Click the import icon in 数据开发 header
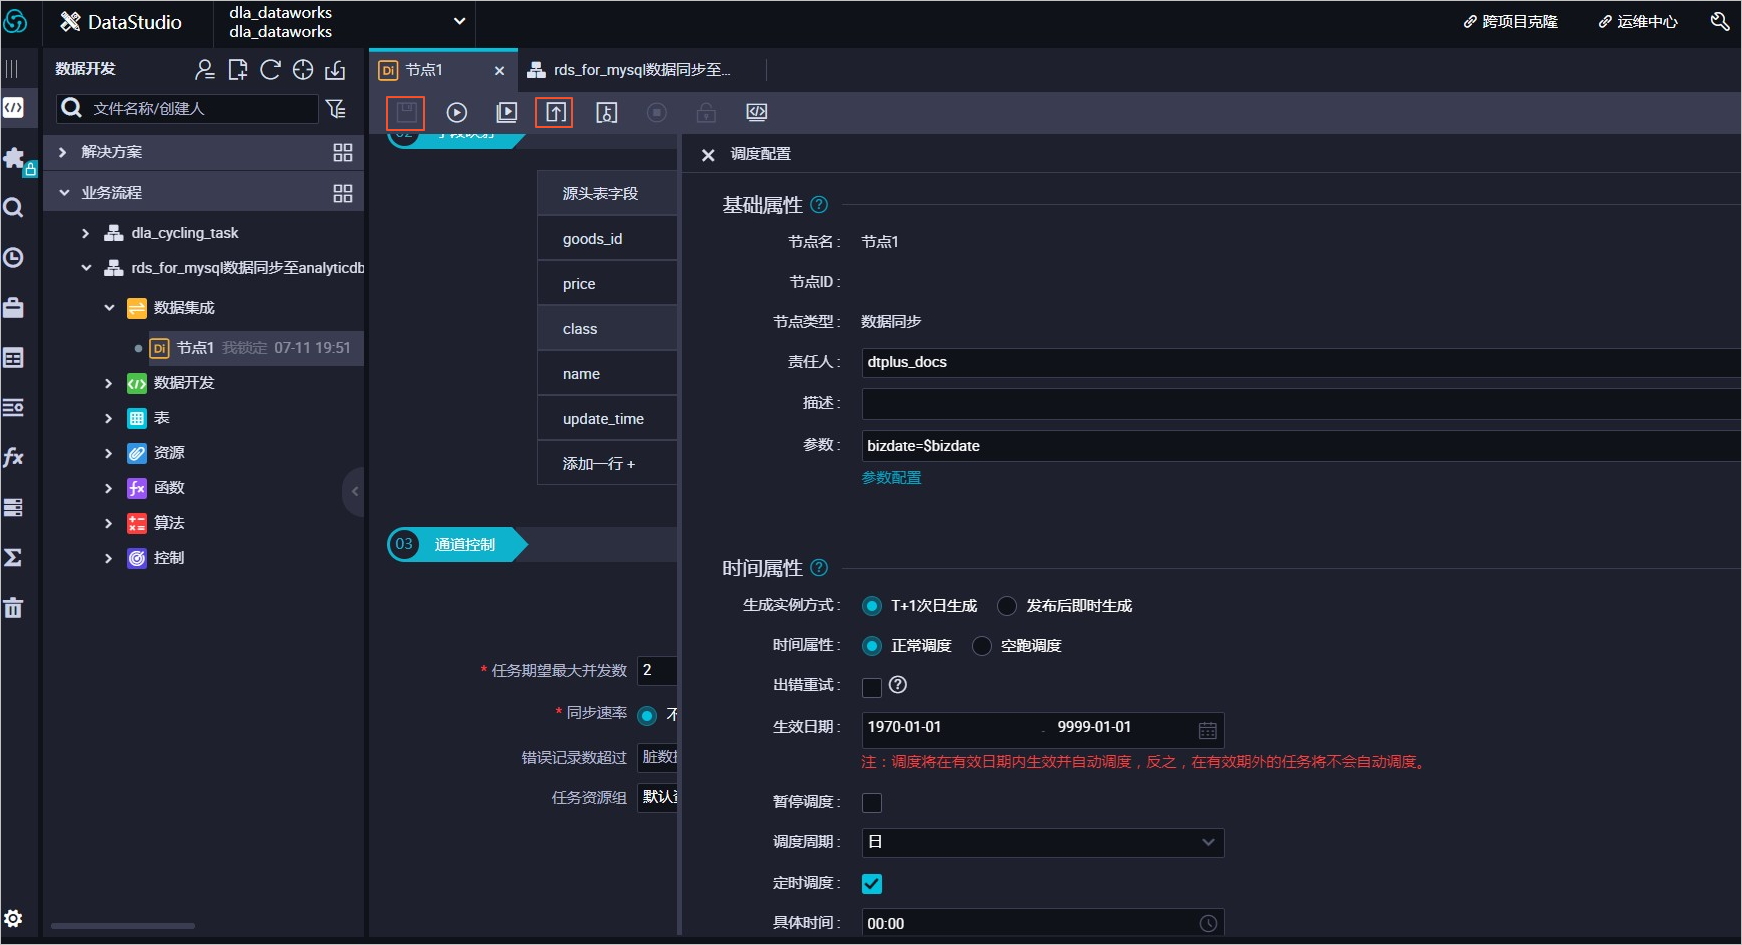 click(x=336, y=69)
